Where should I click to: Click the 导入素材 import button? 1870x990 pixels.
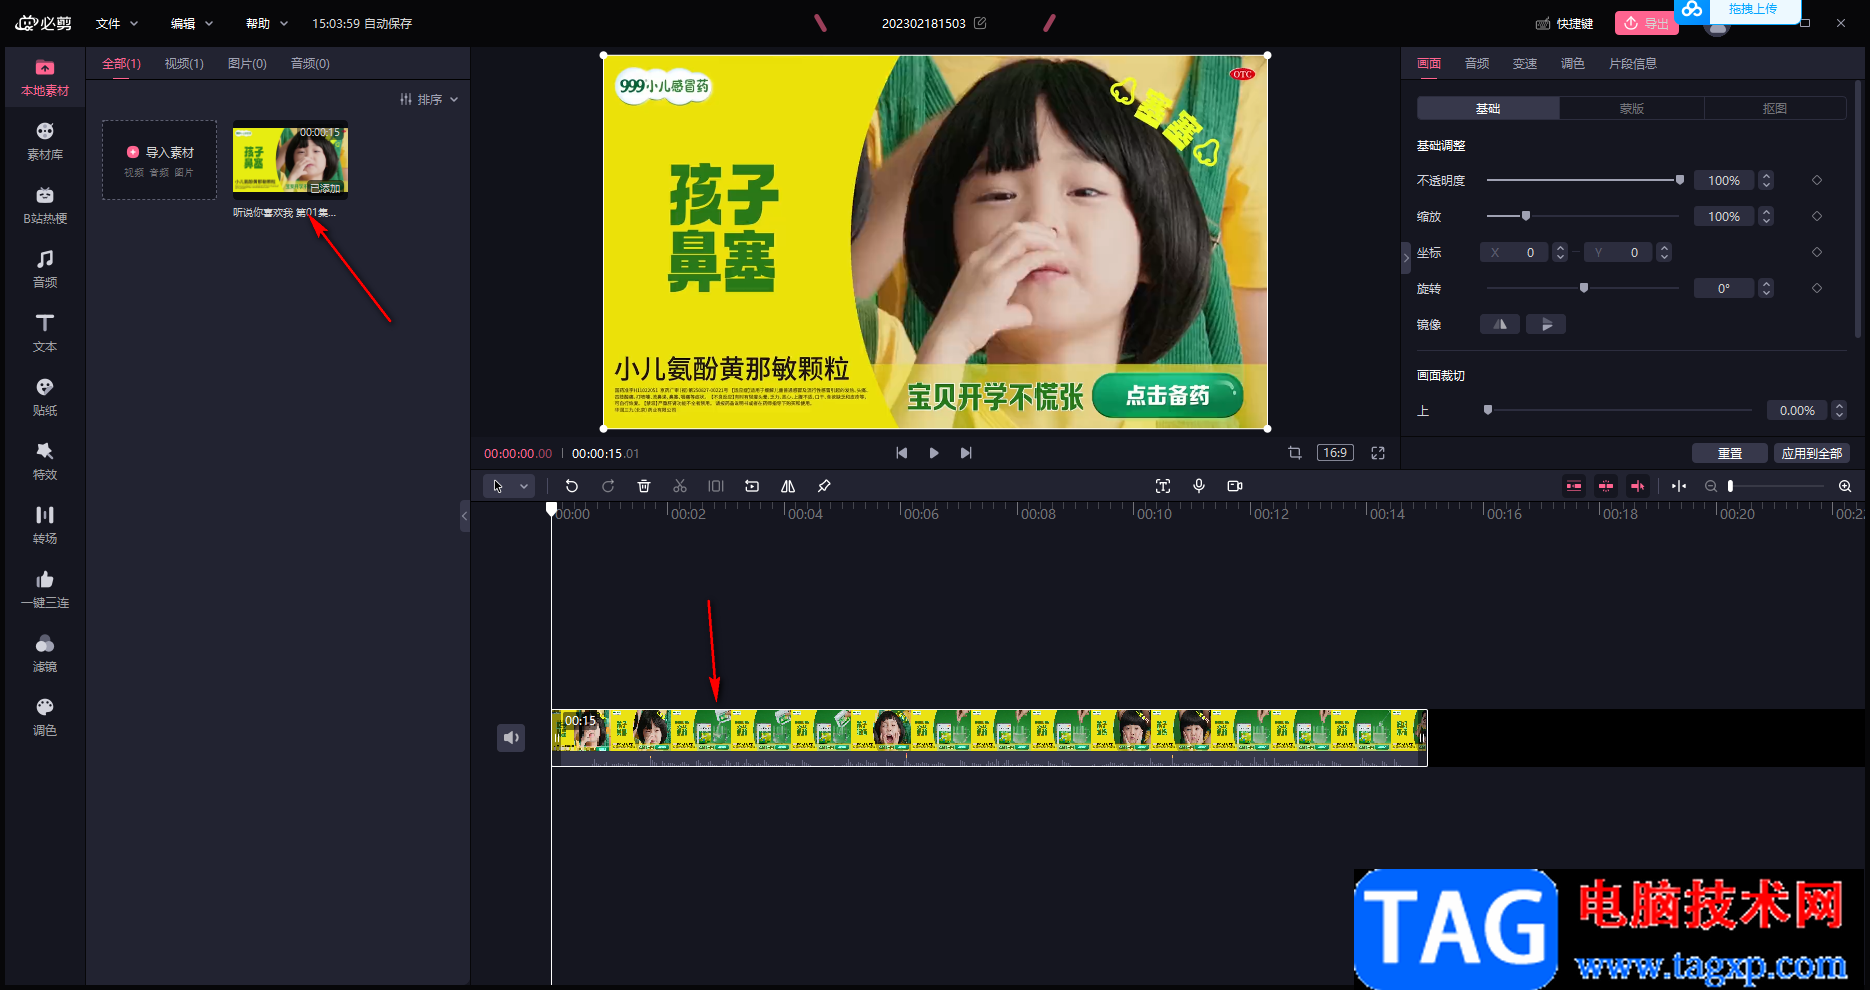coord(160,160)
